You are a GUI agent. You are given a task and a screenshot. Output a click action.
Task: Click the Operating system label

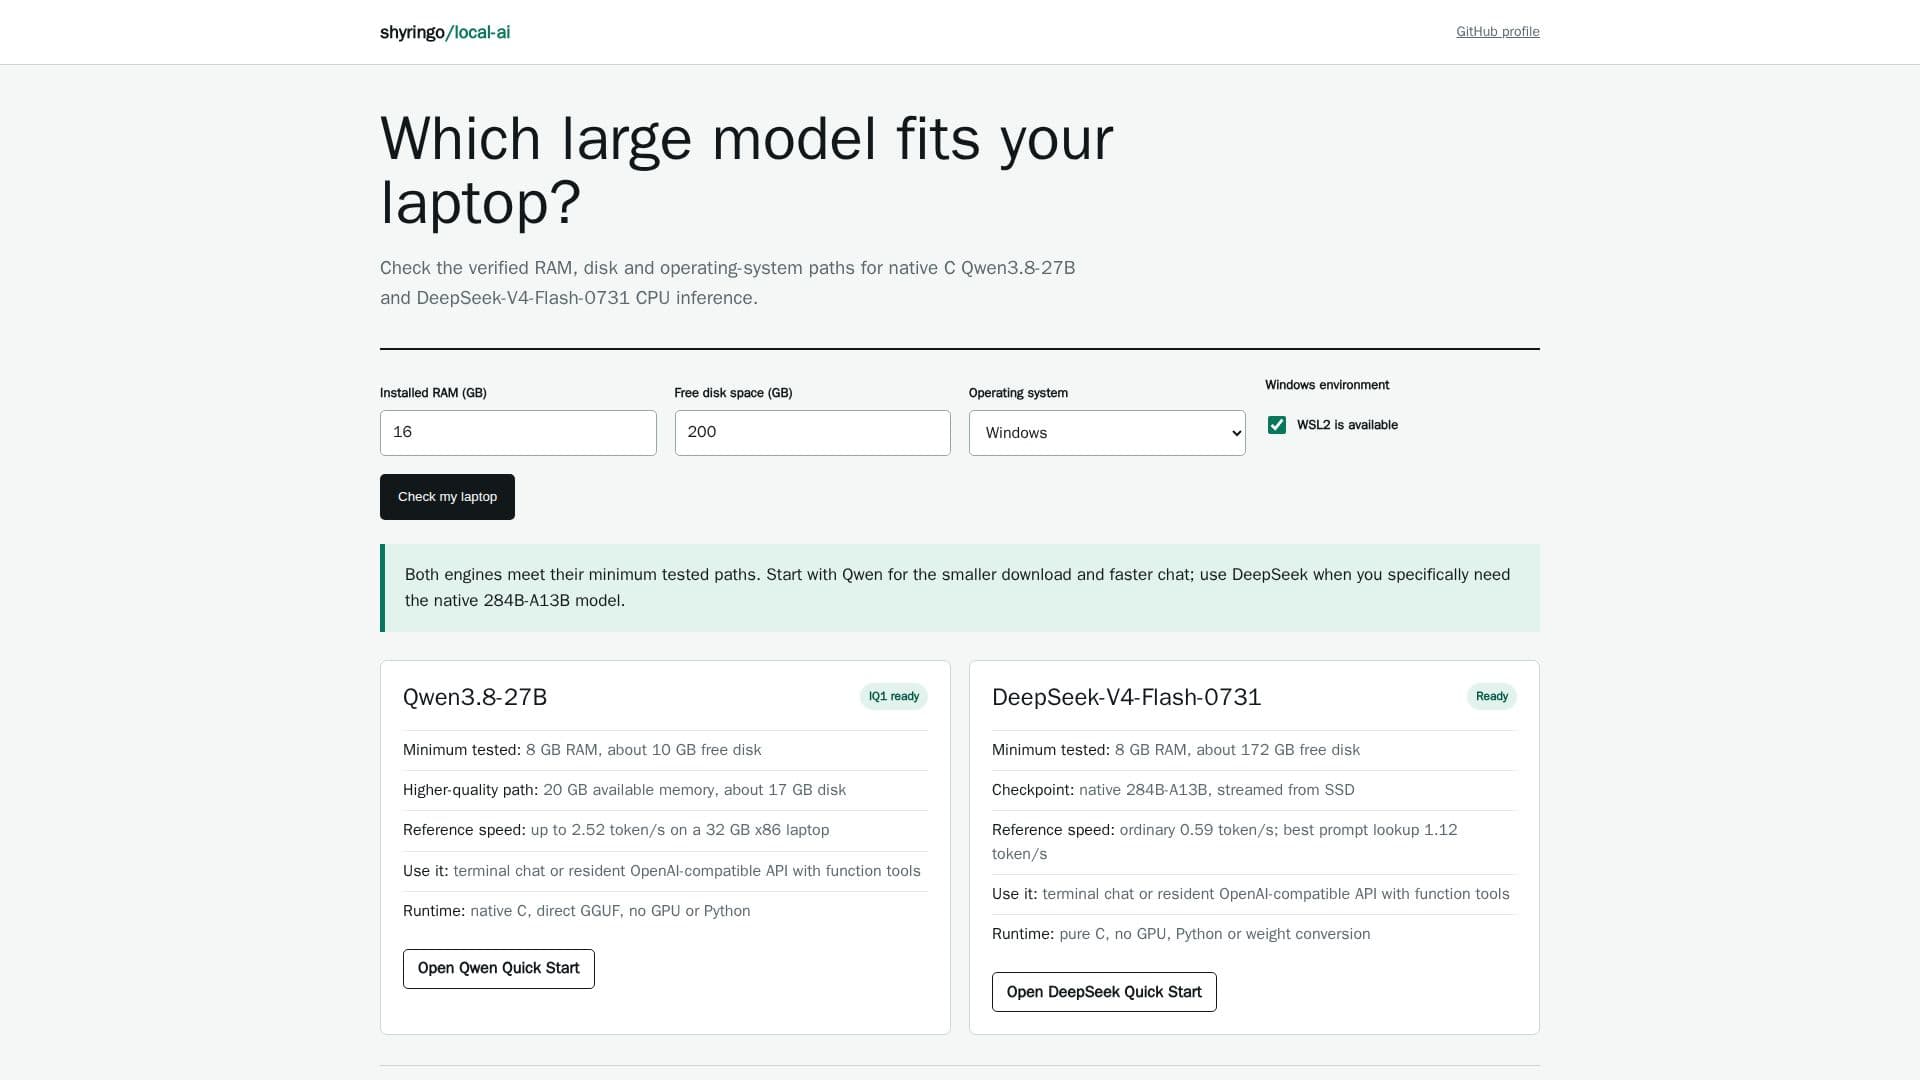pyautogui.click(x=1018, y=393)
